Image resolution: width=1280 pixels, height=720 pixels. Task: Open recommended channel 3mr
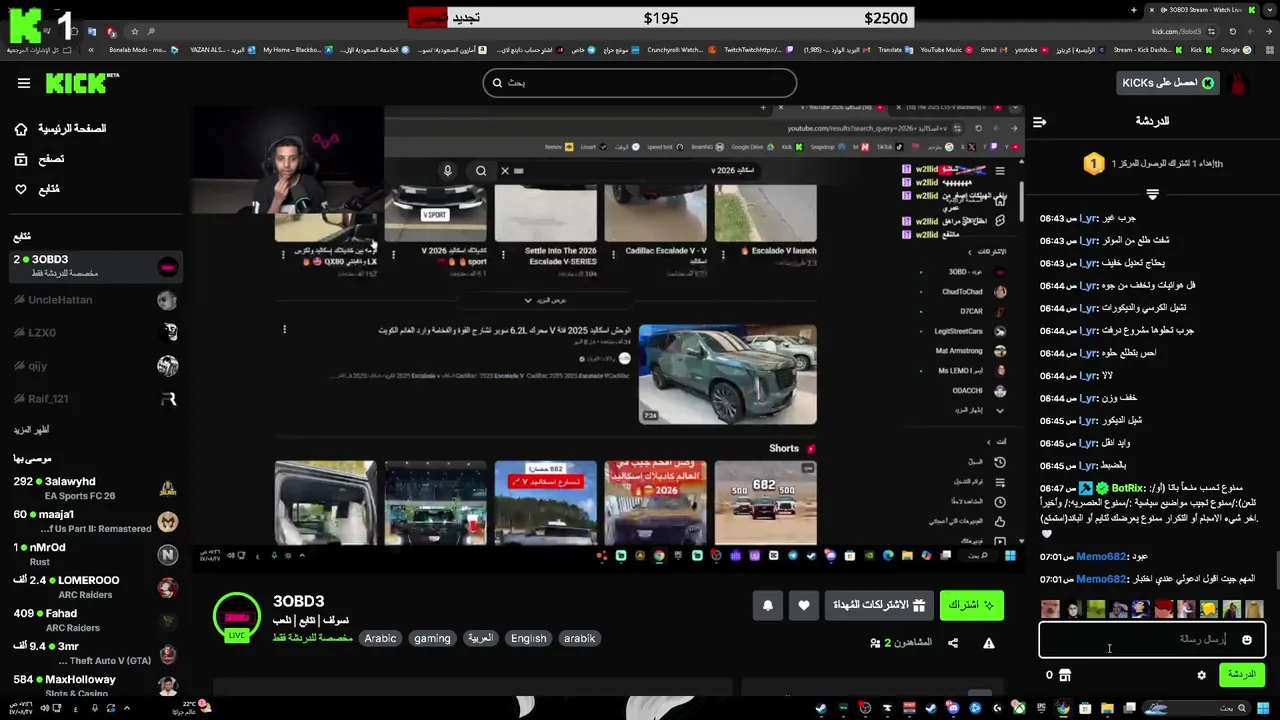[96, 653]
